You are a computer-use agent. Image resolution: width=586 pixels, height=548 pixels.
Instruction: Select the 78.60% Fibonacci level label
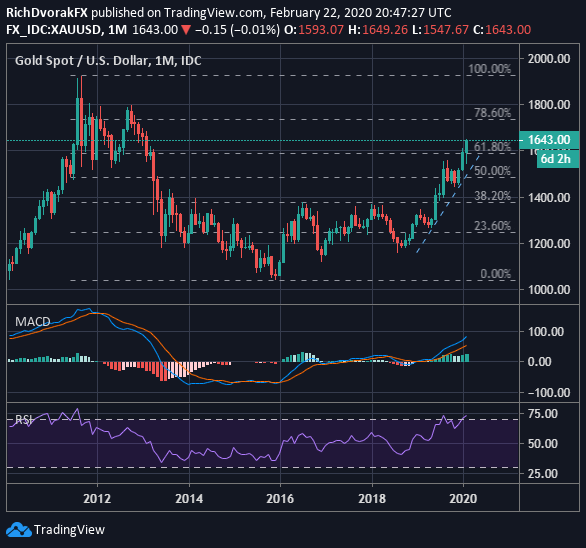coord(493,113)
